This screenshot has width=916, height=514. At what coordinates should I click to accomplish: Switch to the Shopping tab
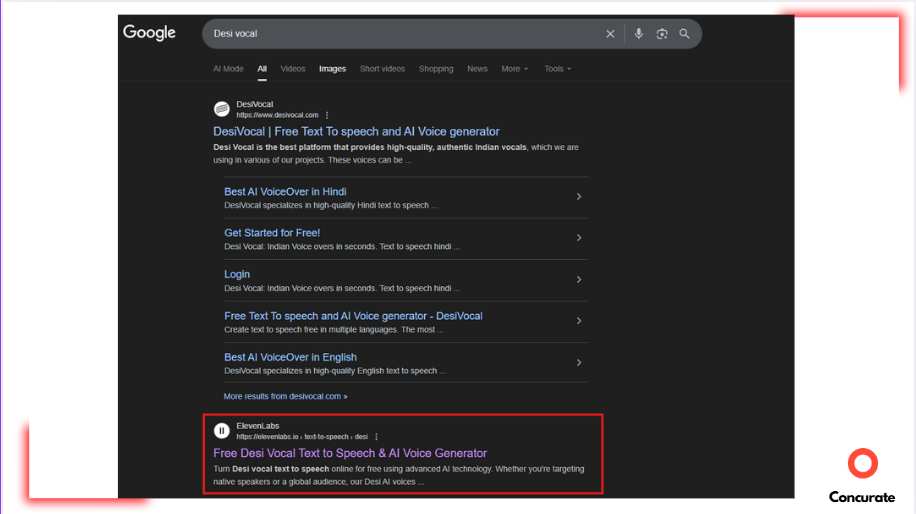[436, 69]
